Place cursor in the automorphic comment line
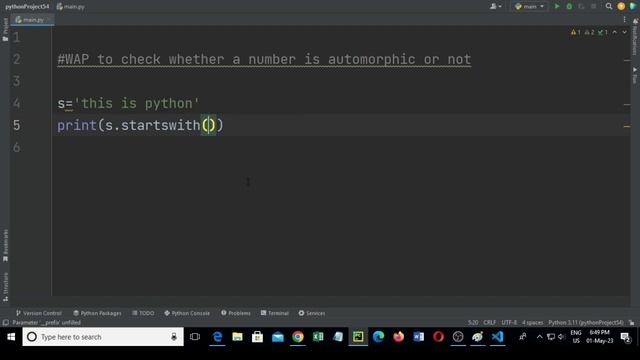Screen dimensions: 640x360 tap(264, 59)
